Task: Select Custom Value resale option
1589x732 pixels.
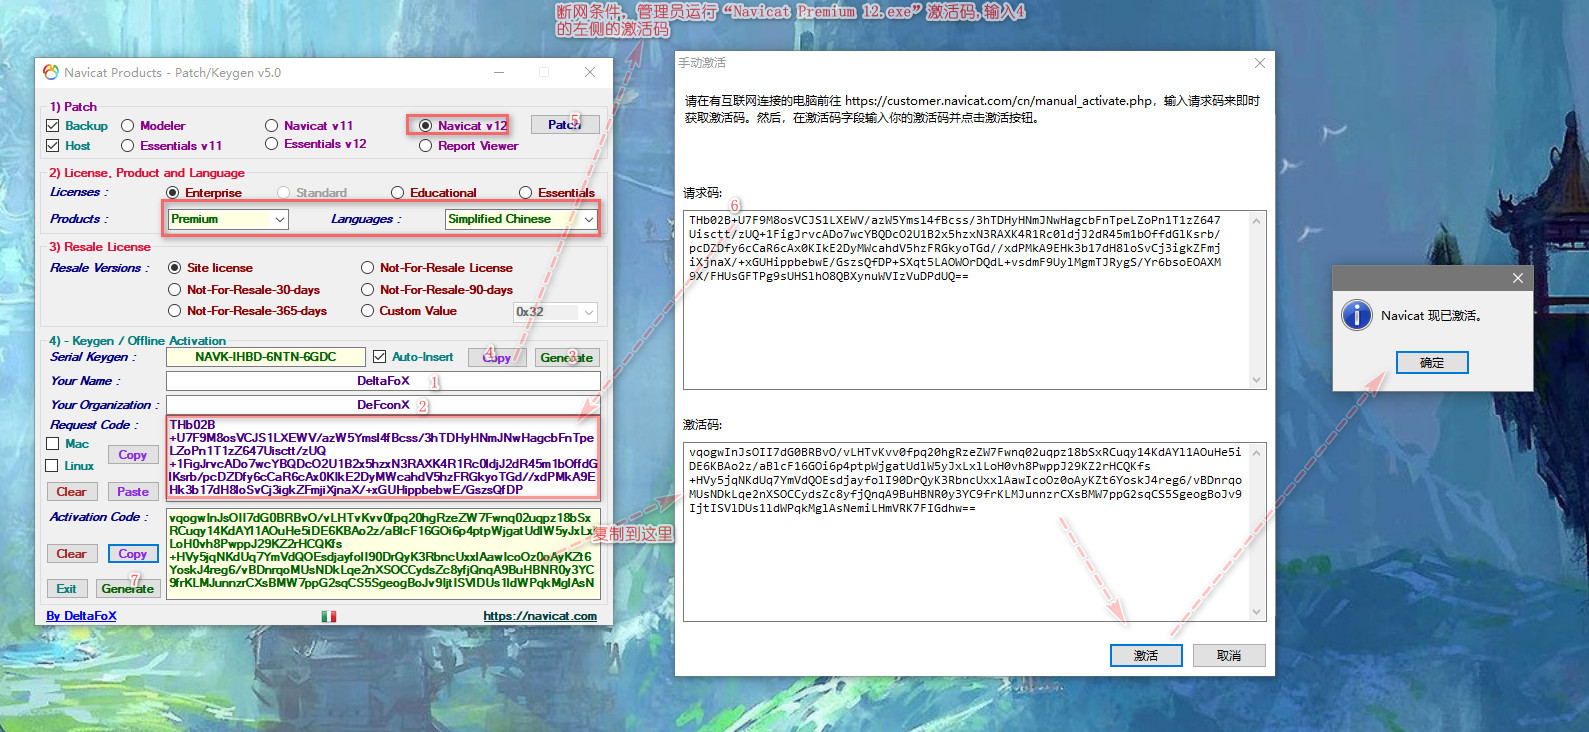Action: coord(367,310)
